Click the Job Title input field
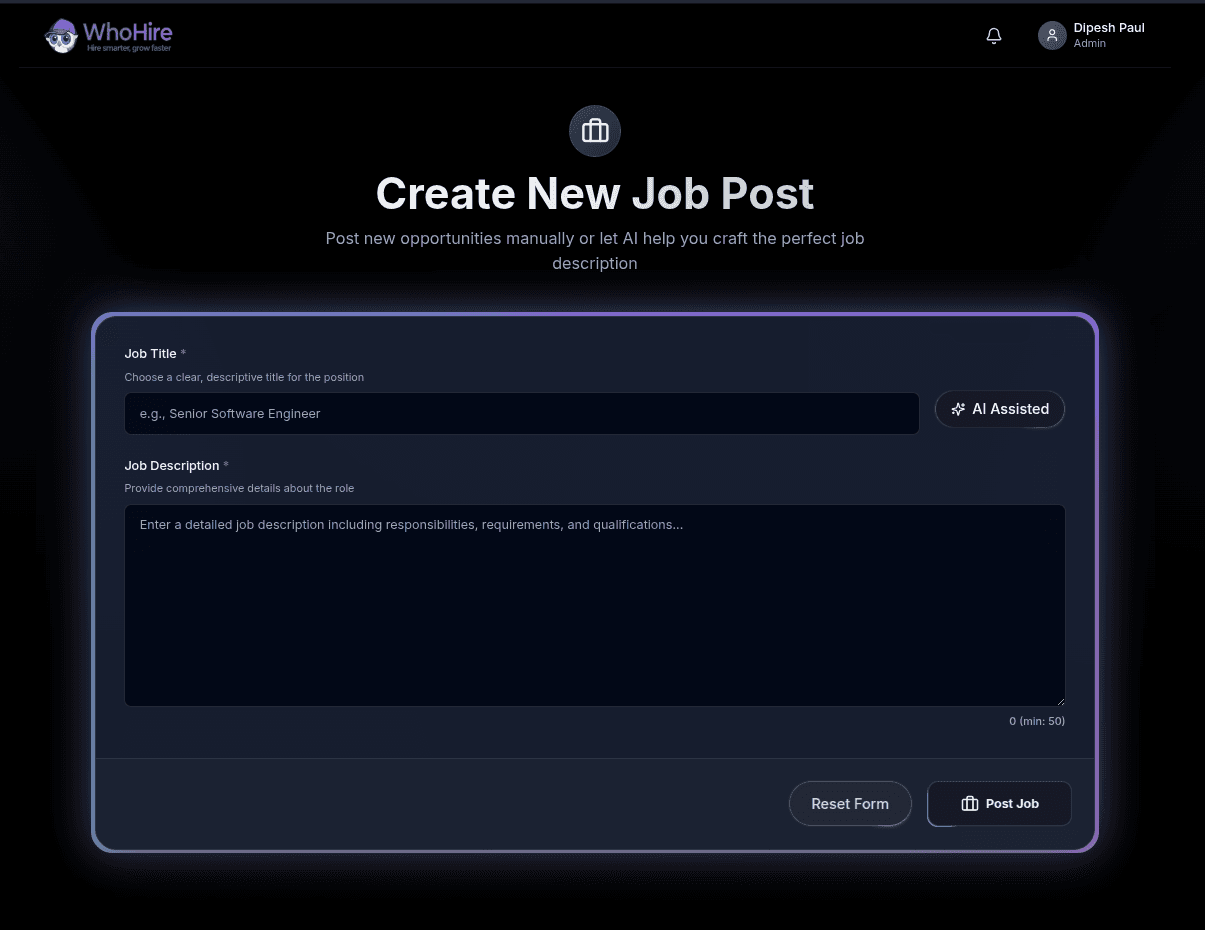1205x930 pixels. click(x=522, y=413)
